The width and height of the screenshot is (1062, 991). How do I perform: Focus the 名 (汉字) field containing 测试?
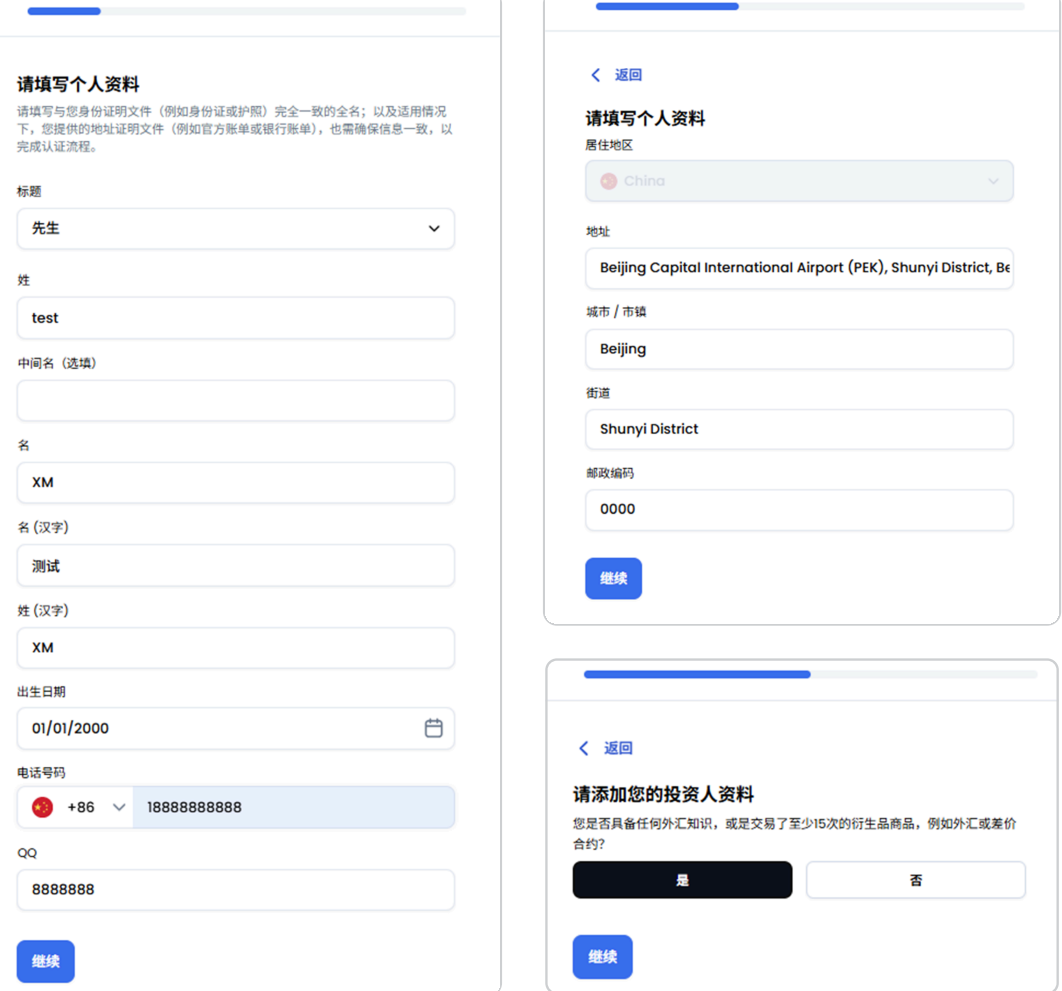coord(236,566)
